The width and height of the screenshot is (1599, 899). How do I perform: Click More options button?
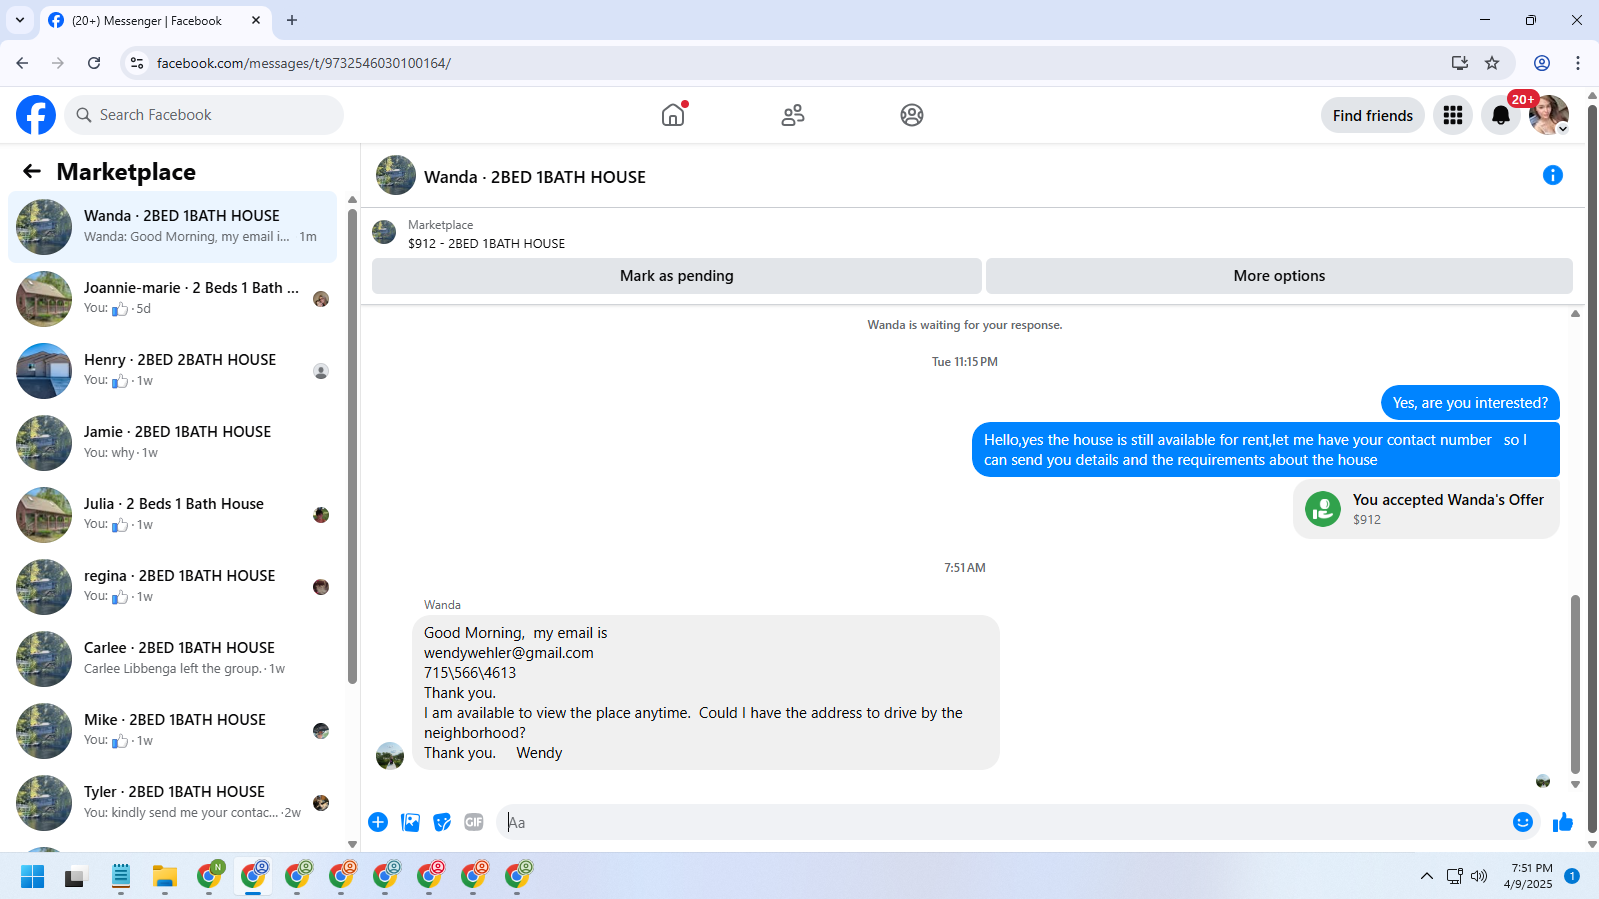click(1279, 276)
